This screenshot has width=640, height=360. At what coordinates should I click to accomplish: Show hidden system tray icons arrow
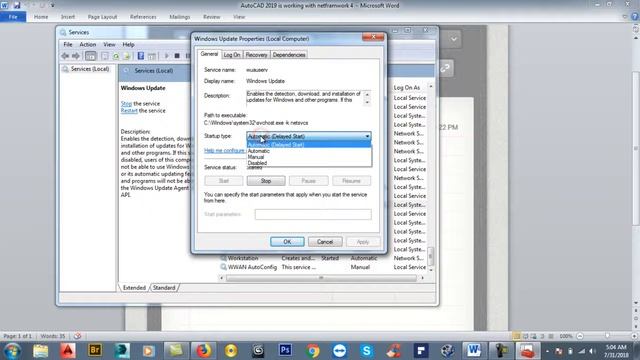click(547, 351)
